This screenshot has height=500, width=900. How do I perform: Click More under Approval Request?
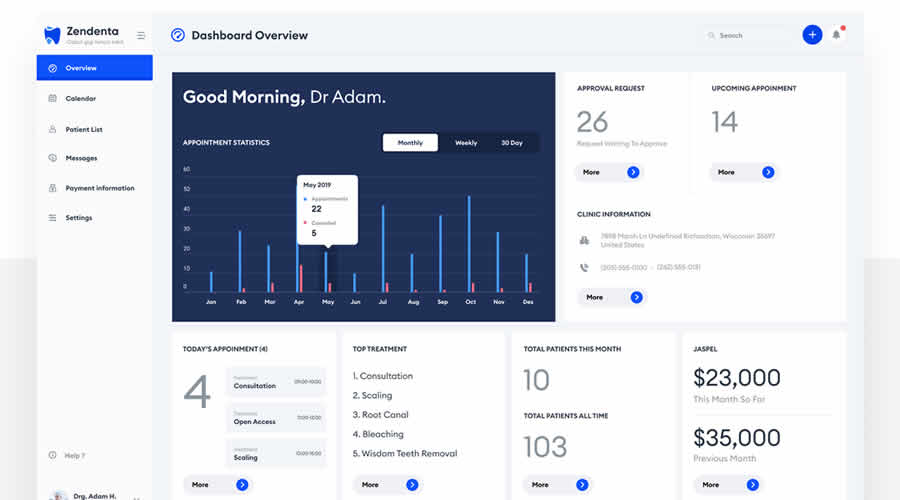pyautogui.click(x=609, y=172)
